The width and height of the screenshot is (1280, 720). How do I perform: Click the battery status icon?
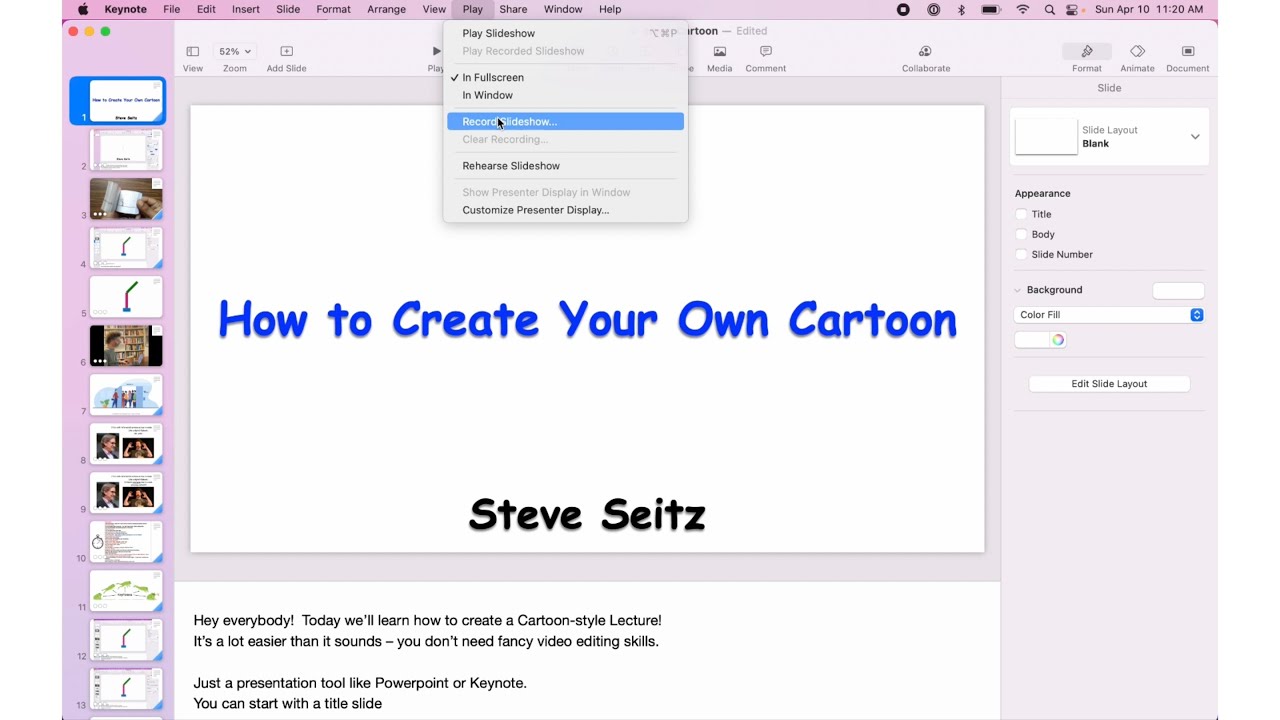tap(991, 9)
